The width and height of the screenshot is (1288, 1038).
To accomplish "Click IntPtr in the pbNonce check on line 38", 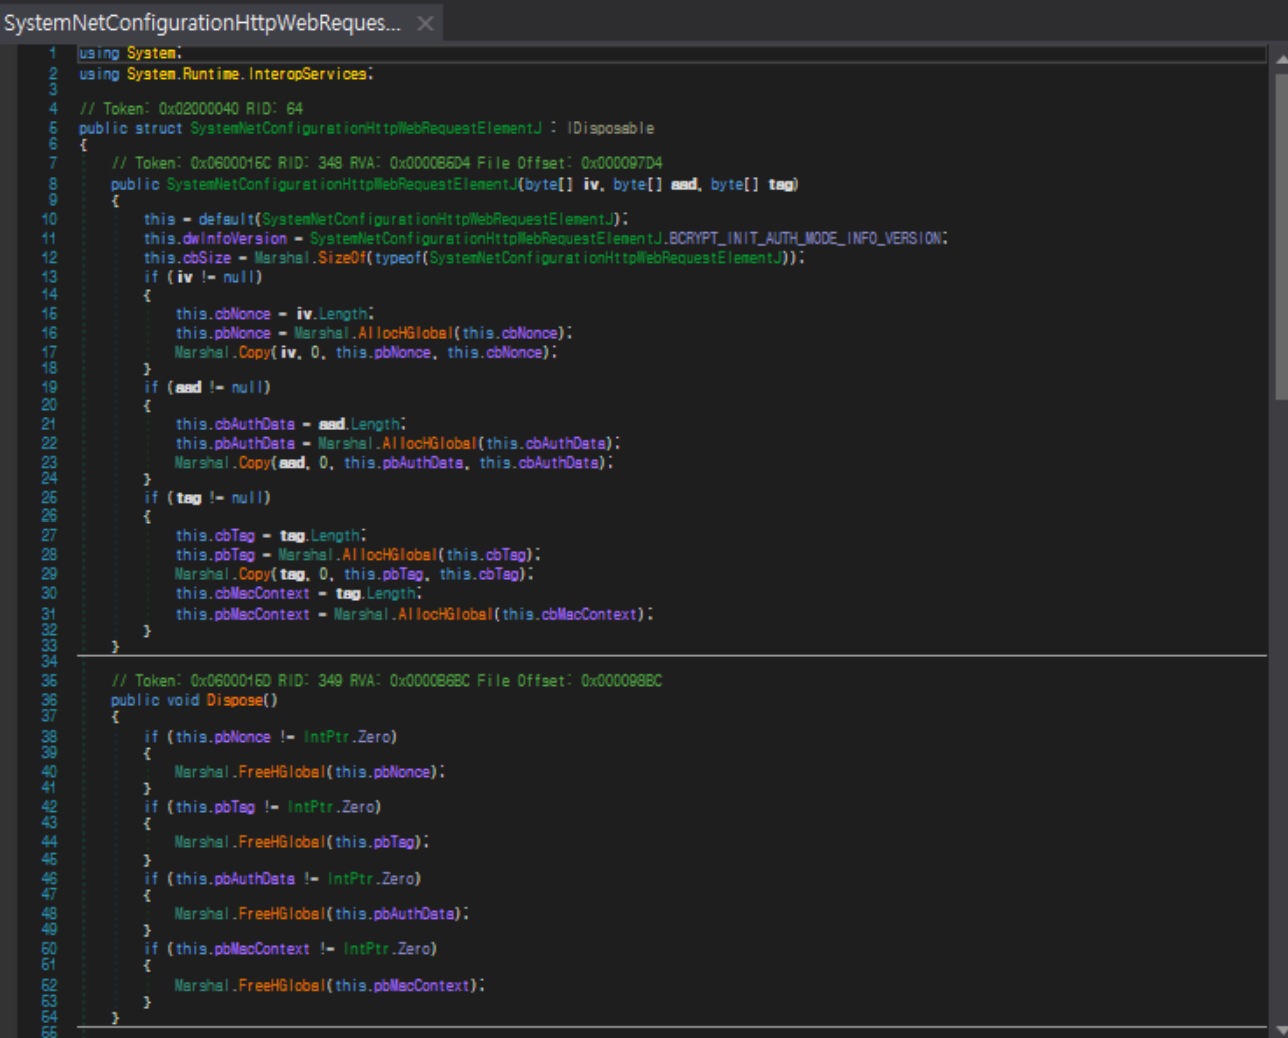I will pyautogui.click(x=326, y=737).
